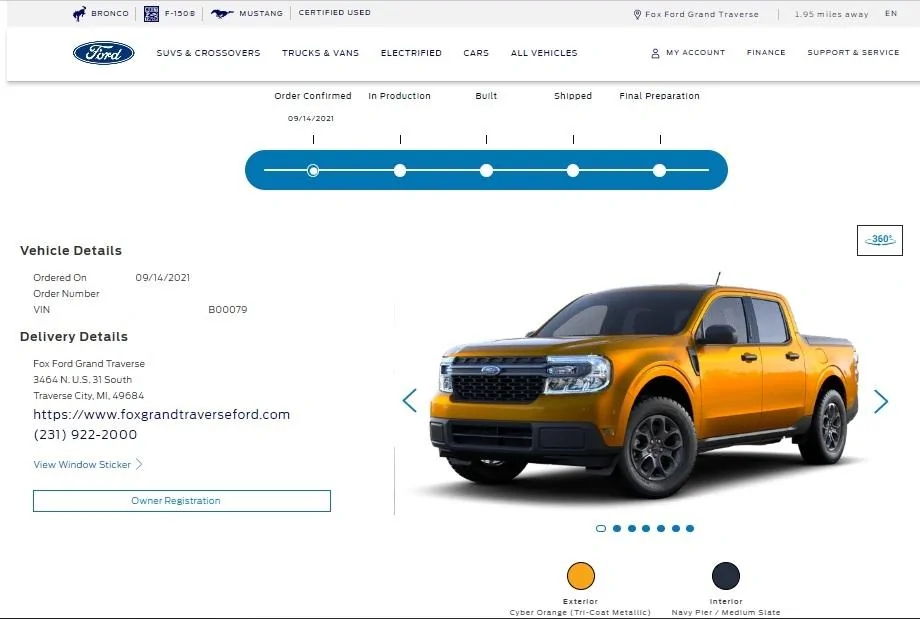Go to F-150 page link

coord(180,13)
